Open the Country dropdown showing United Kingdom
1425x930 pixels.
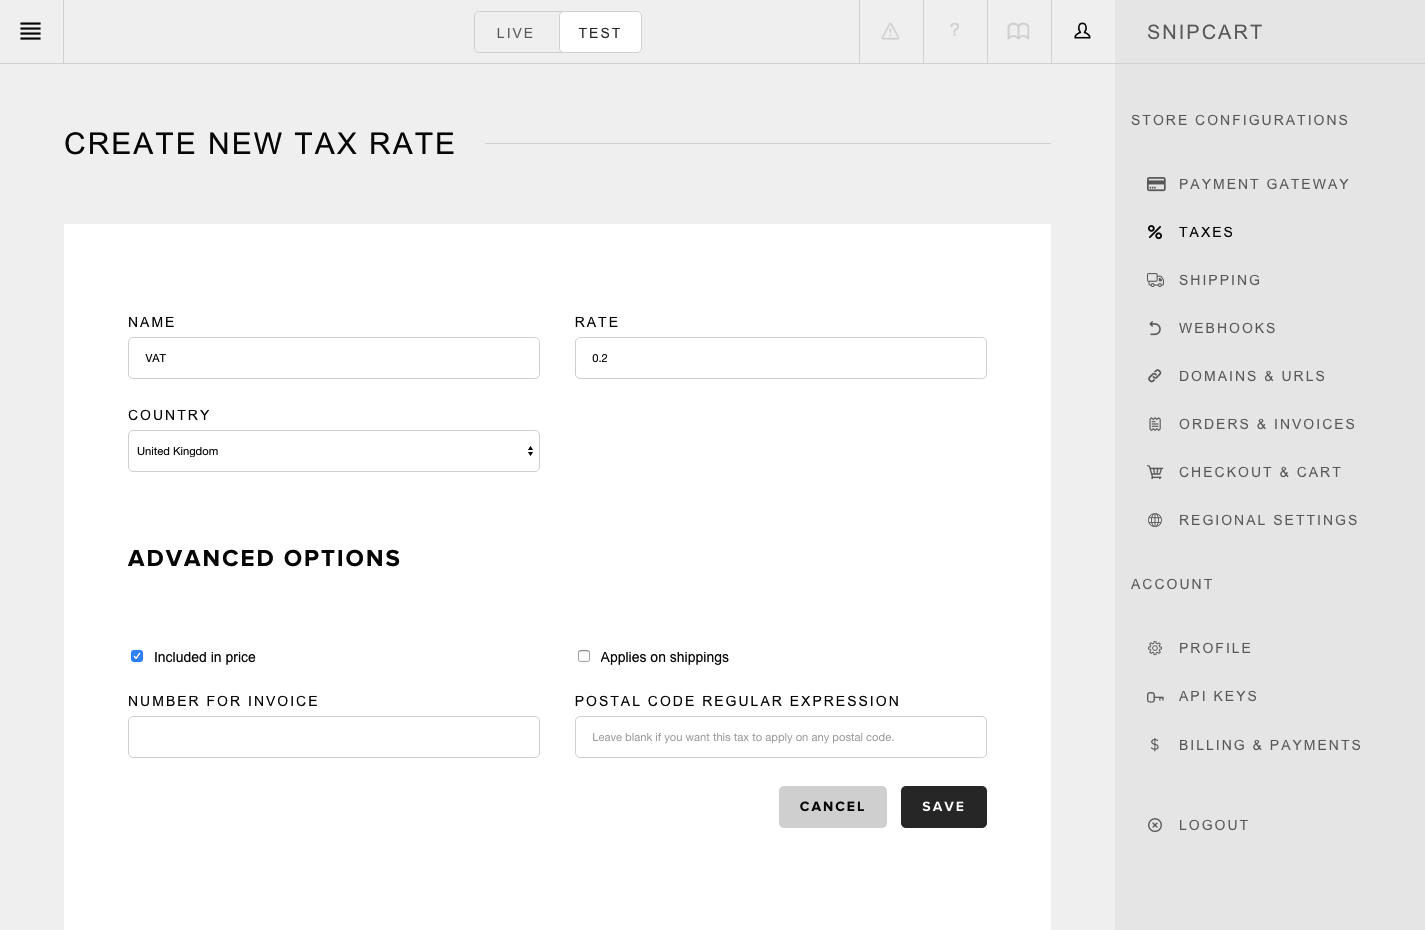coord(334,451)
